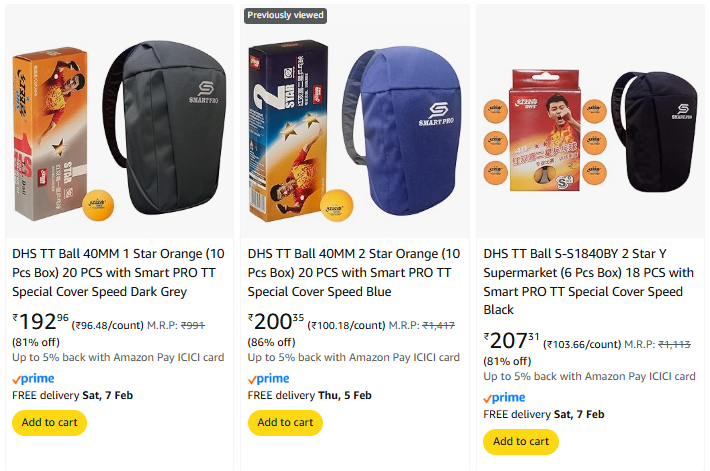Click the Prime logo under Speed Black product
Screen dimensions: 710x471
click(504, 398)
